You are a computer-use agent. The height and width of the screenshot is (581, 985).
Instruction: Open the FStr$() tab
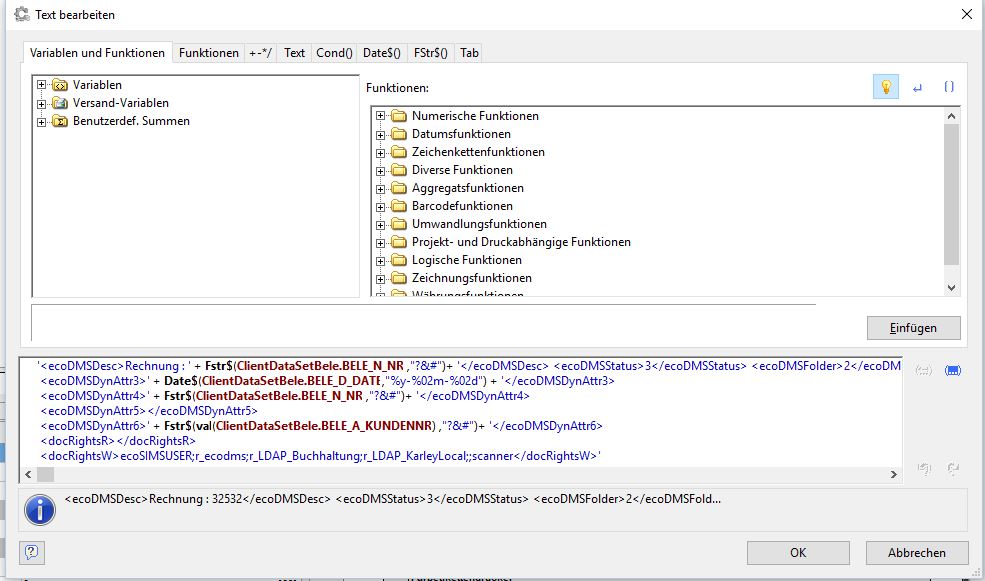(x=430, y=53)
